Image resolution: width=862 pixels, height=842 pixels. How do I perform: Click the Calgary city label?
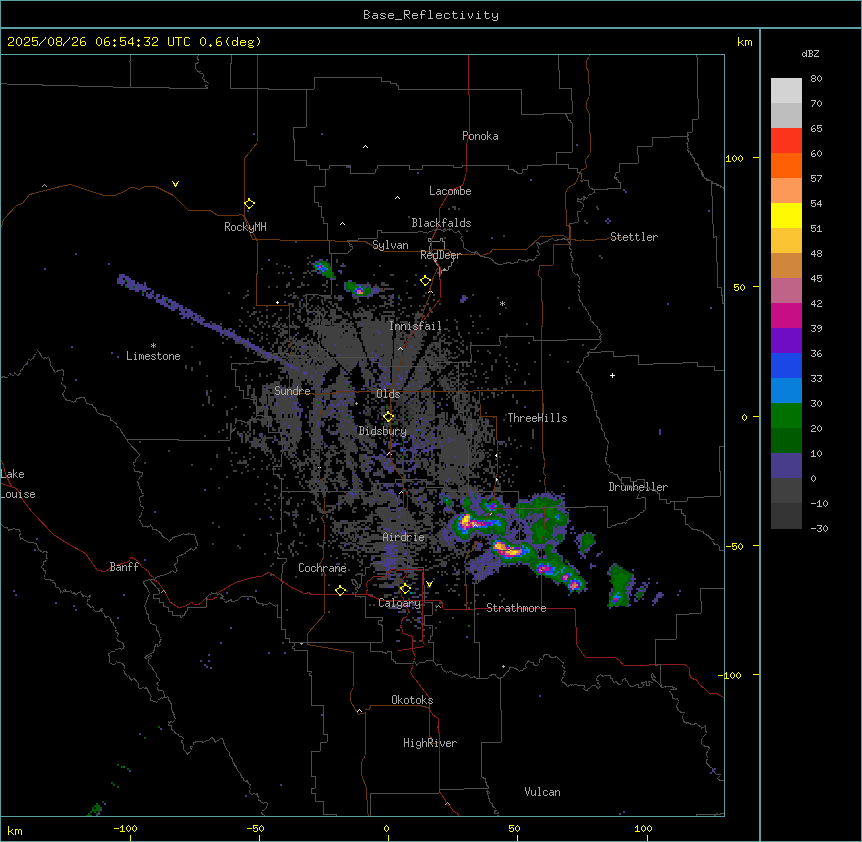click(399, 603)
